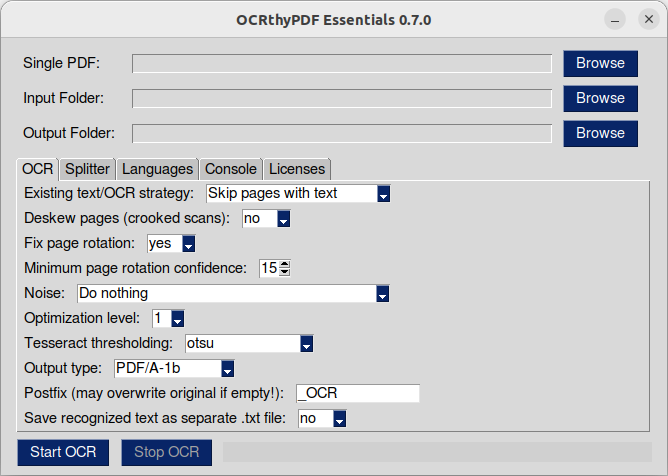Stop the OCR process
Image resolution: width=668 pixels, height=476 pixels.
point(167,452)
